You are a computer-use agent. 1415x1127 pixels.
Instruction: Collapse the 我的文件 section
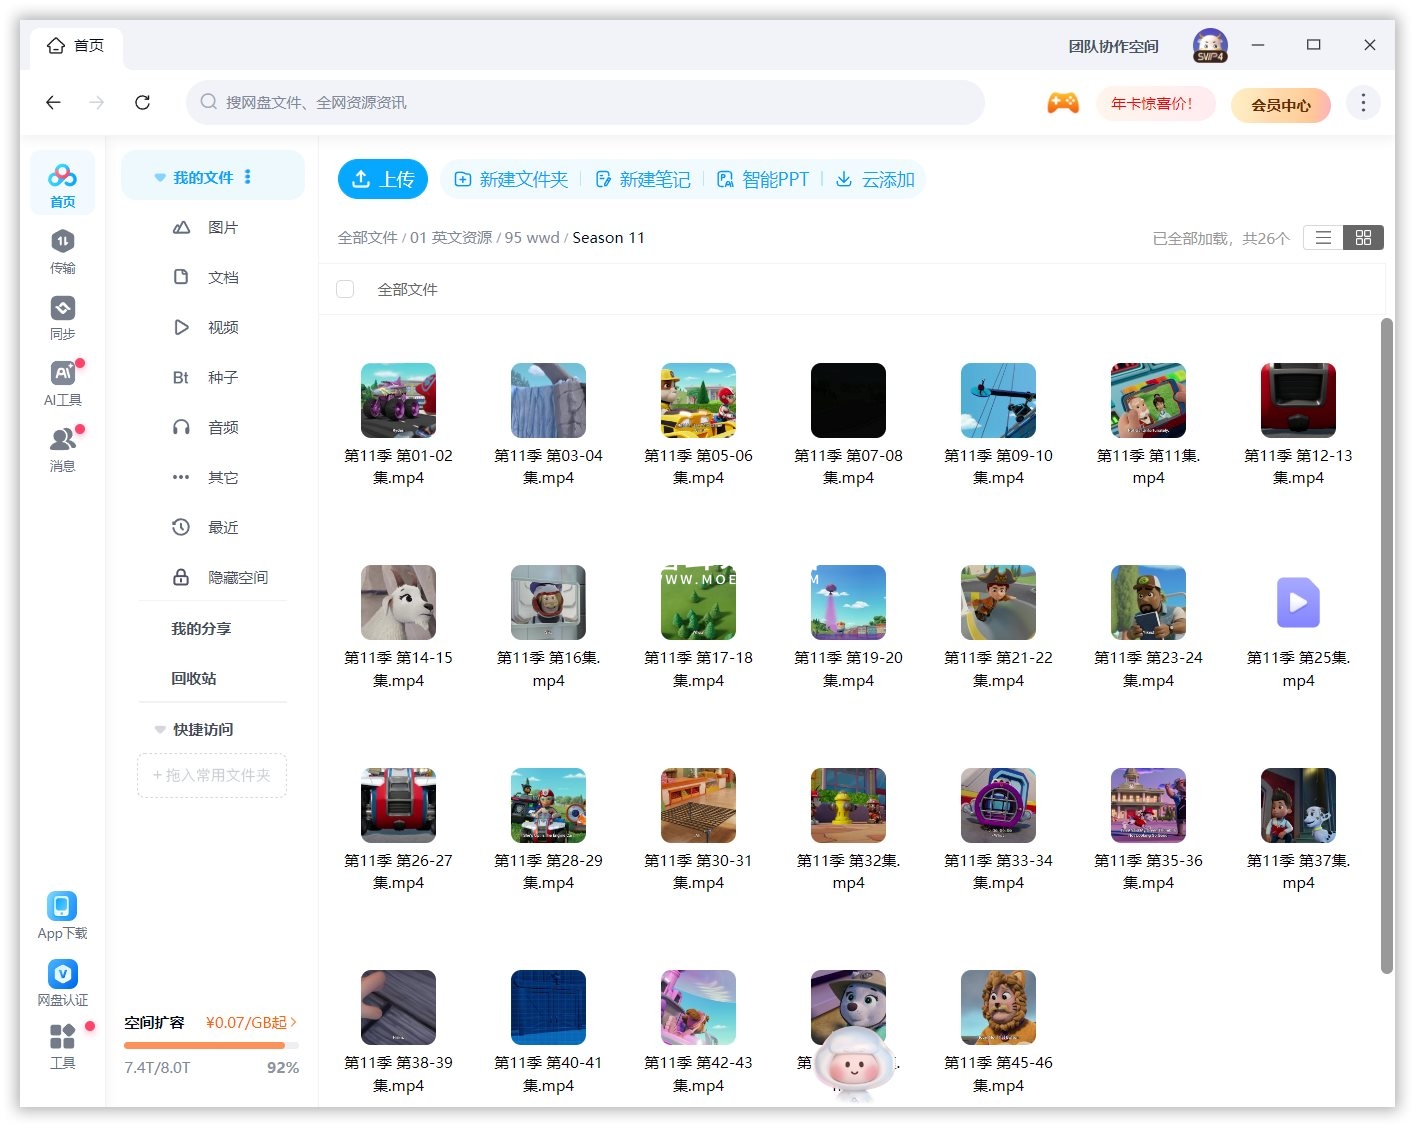(x=160, y=176)
